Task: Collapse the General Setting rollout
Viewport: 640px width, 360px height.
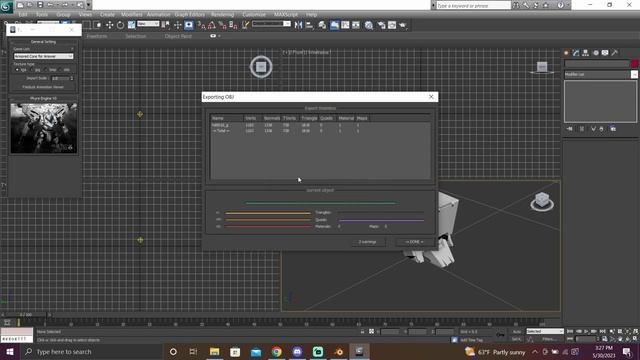Action: coord(43,42)
